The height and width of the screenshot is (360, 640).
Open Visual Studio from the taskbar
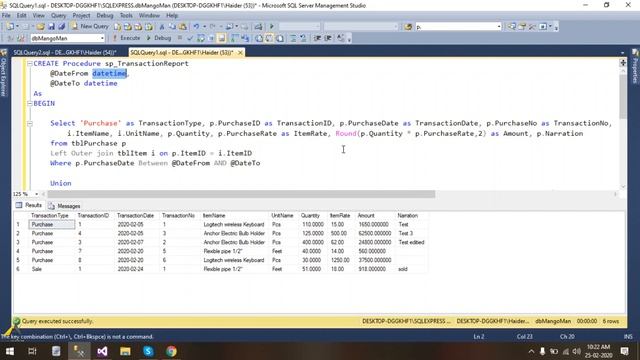coord(102,351)
